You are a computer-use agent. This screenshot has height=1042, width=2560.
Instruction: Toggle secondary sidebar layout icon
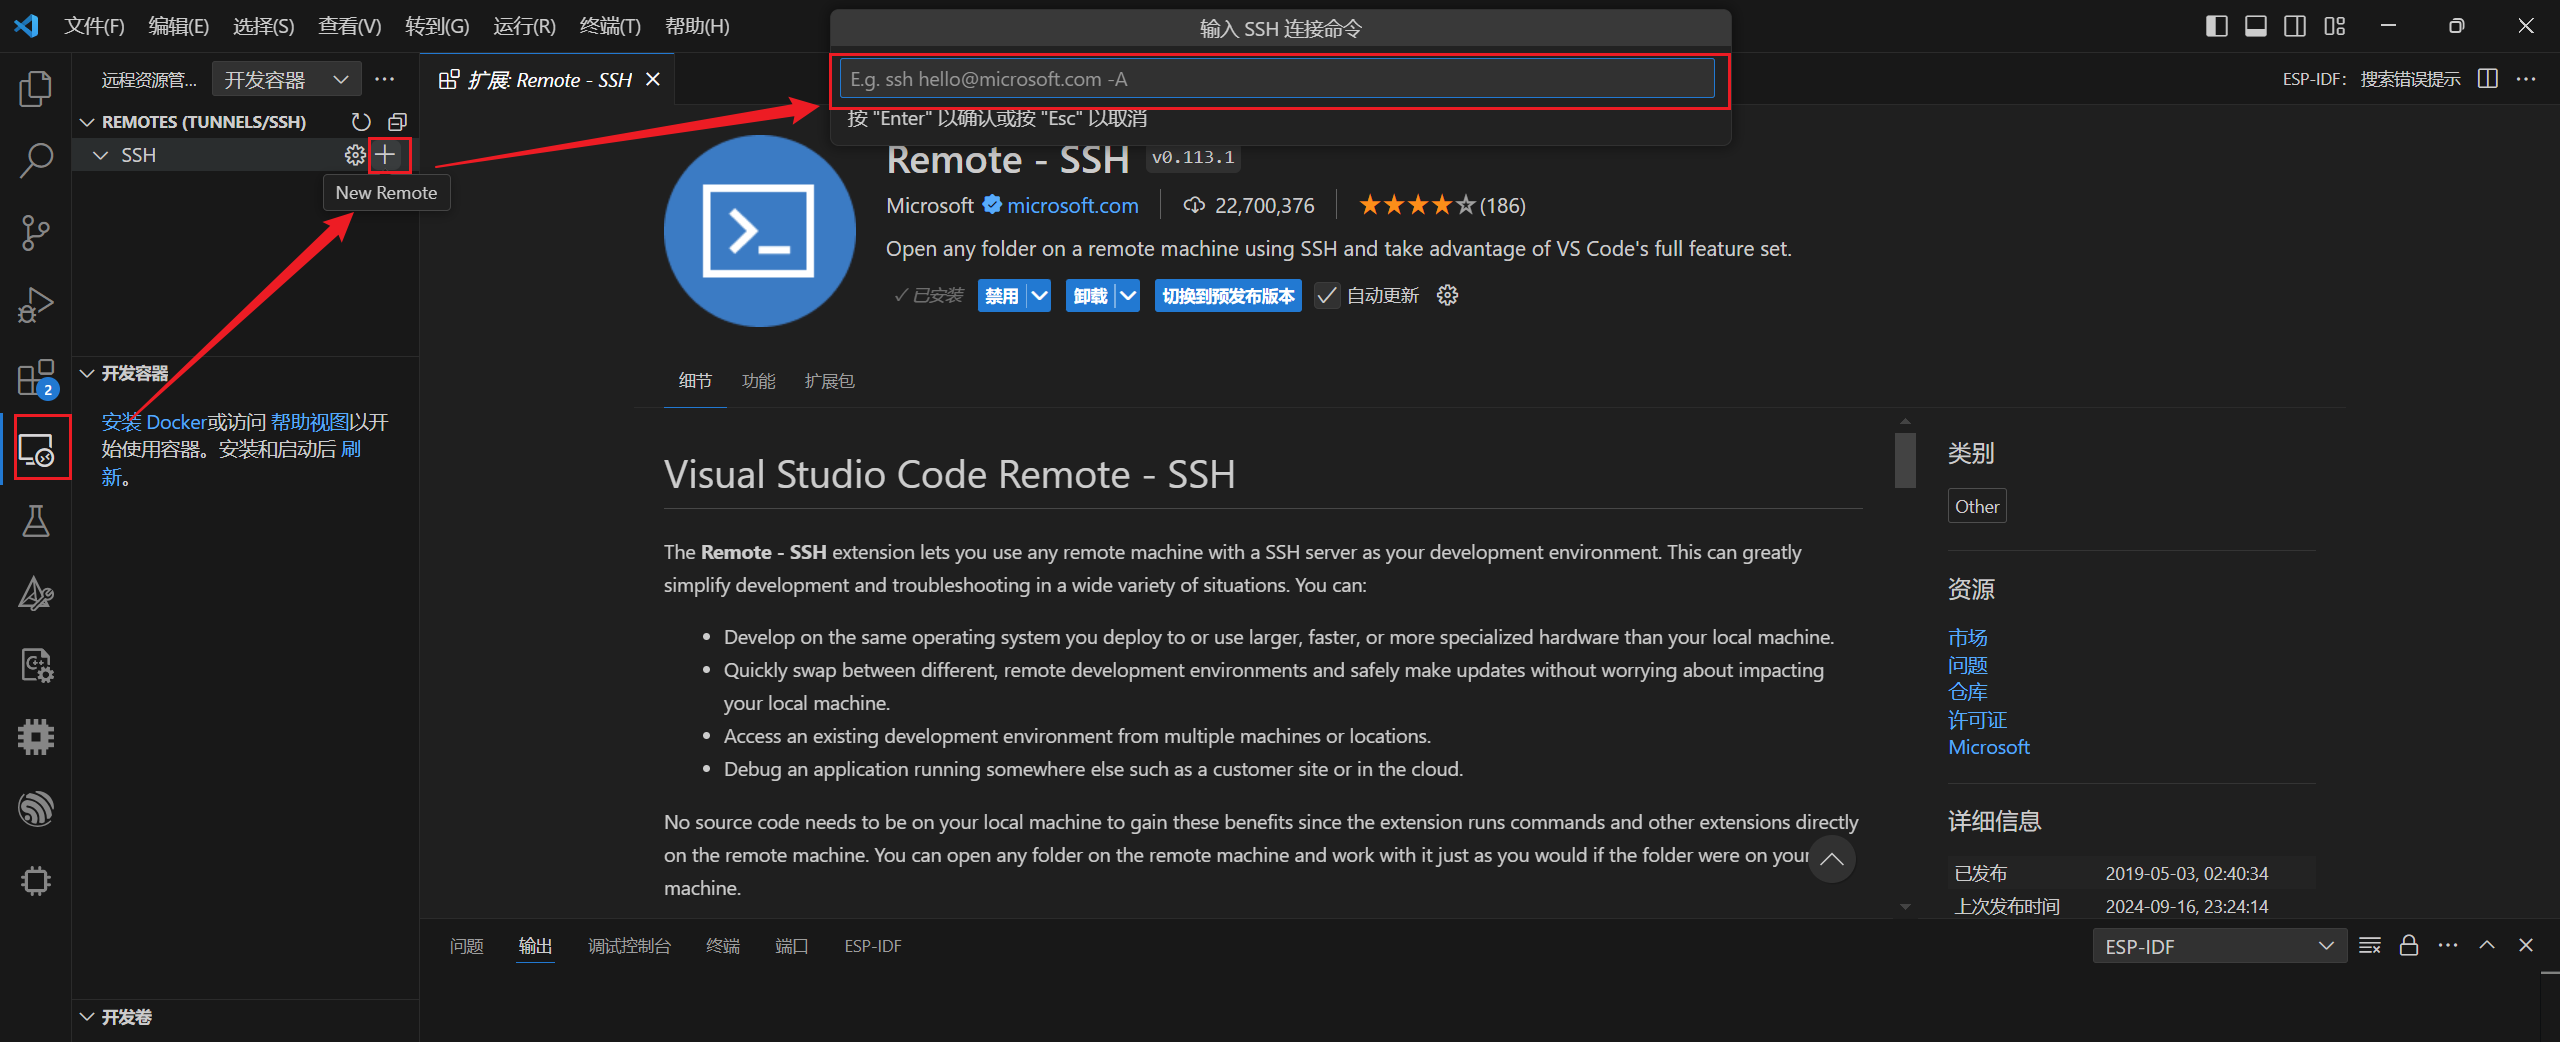[2295, 26]
